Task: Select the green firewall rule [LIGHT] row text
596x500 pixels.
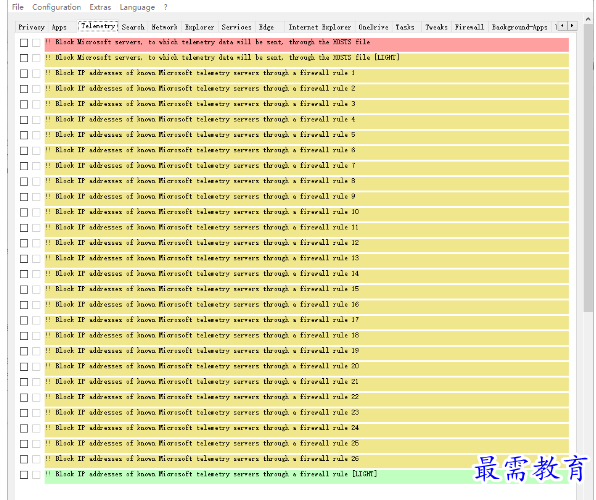Action: (x=211, y=474)
